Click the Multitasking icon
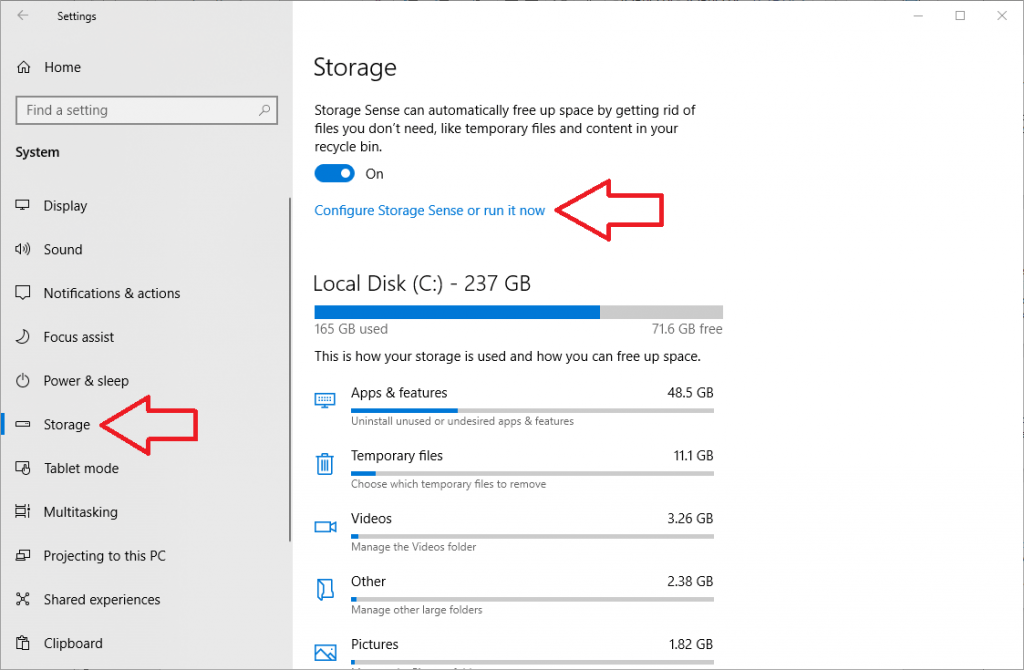 (23, 512)
